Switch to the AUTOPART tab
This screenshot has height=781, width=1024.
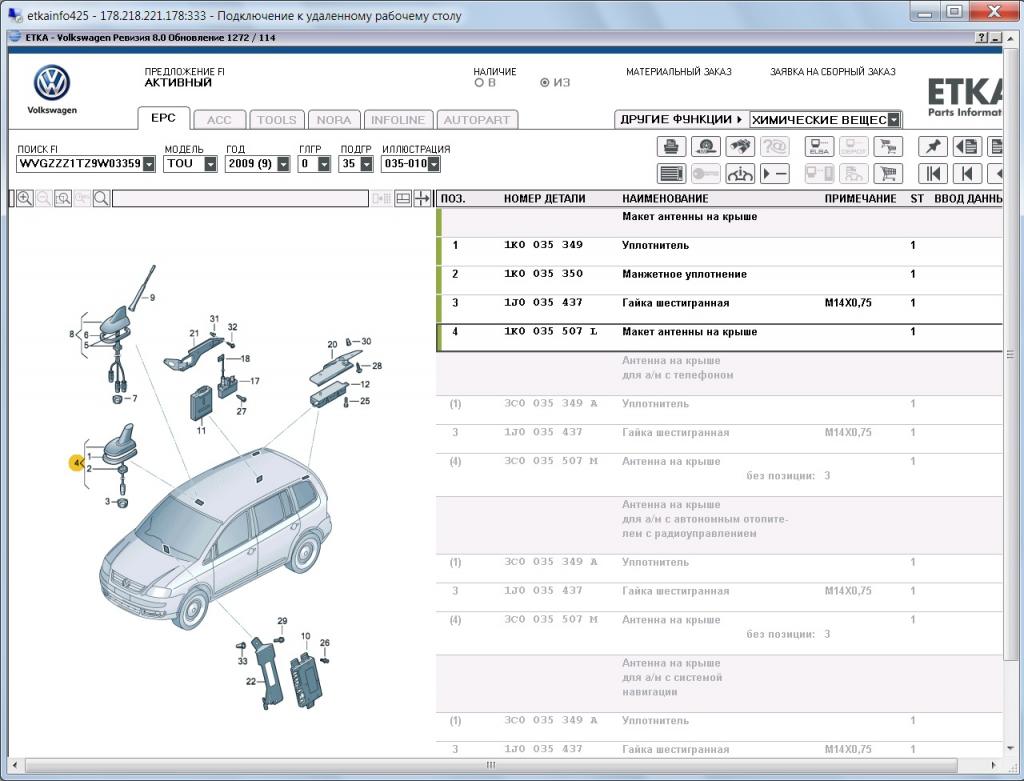pos(477,120)
